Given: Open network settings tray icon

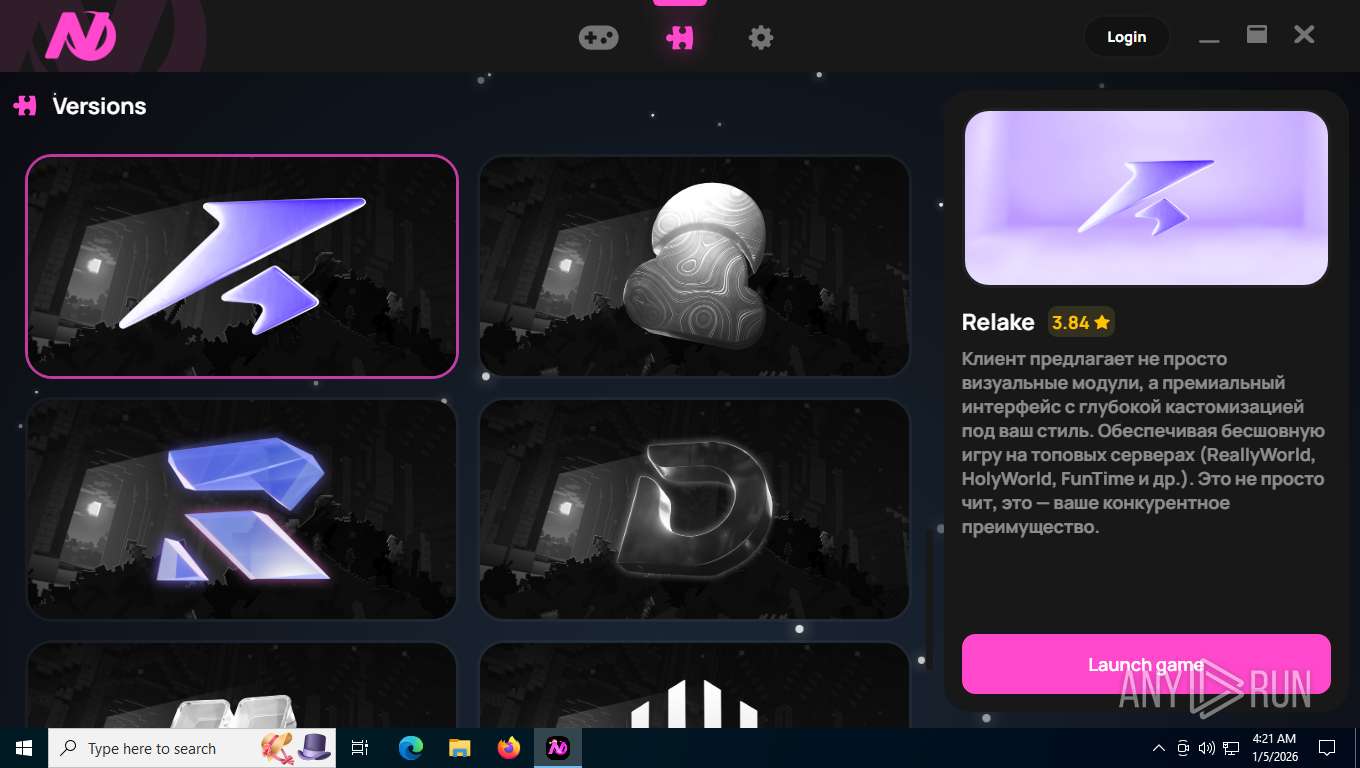Looking at the screenshot, I should click(1231, 748).
